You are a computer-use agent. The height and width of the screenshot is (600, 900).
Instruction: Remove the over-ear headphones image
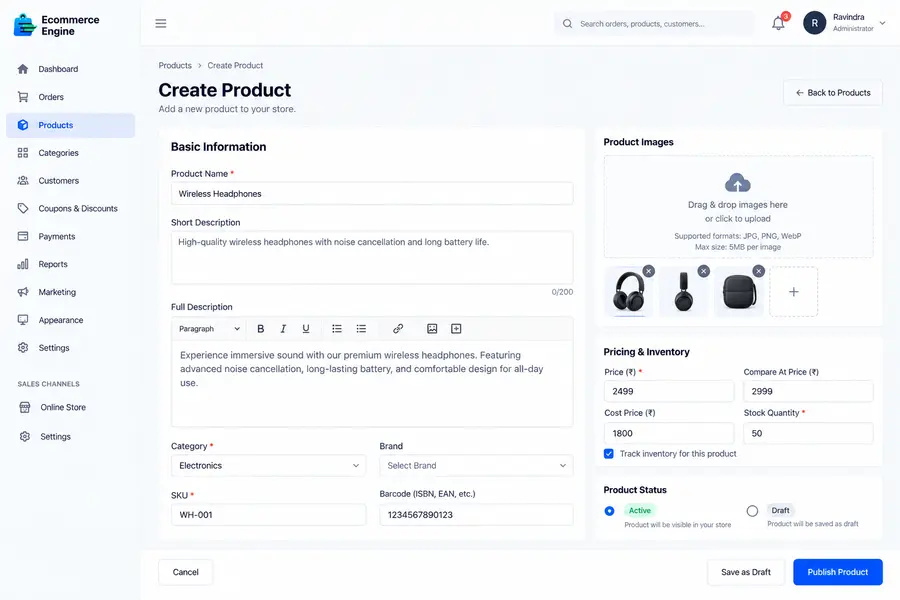pyautogui.click(x=649, y=271)
